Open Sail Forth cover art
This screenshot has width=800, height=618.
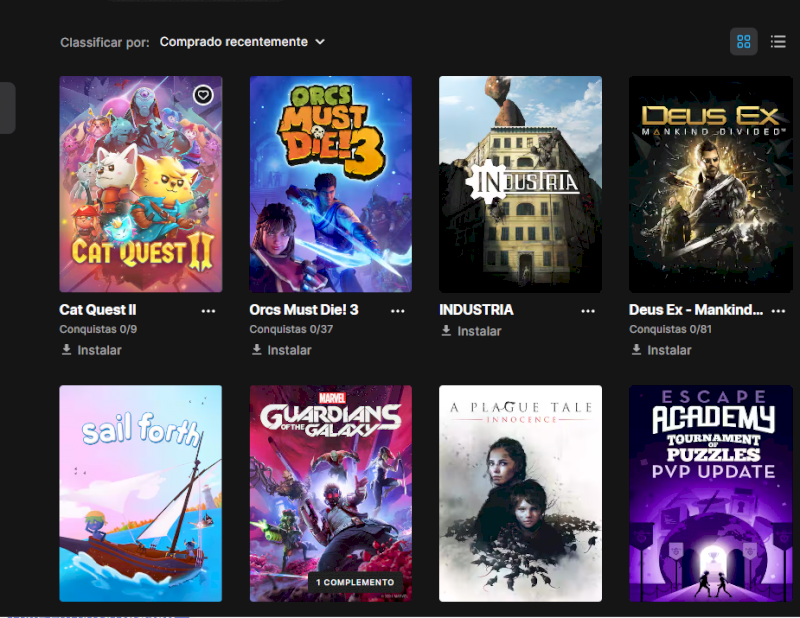(x=141, y=493)
